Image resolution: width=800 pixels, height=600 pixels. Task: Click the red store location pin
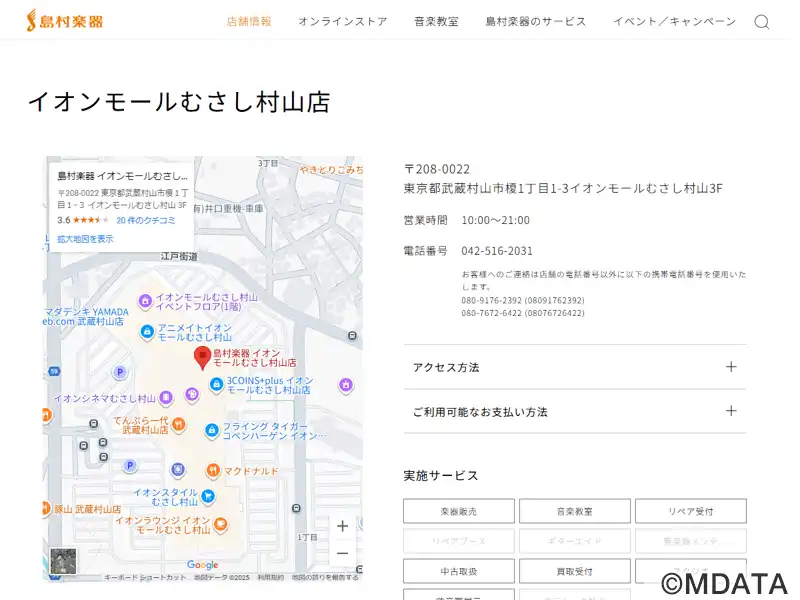202,357
